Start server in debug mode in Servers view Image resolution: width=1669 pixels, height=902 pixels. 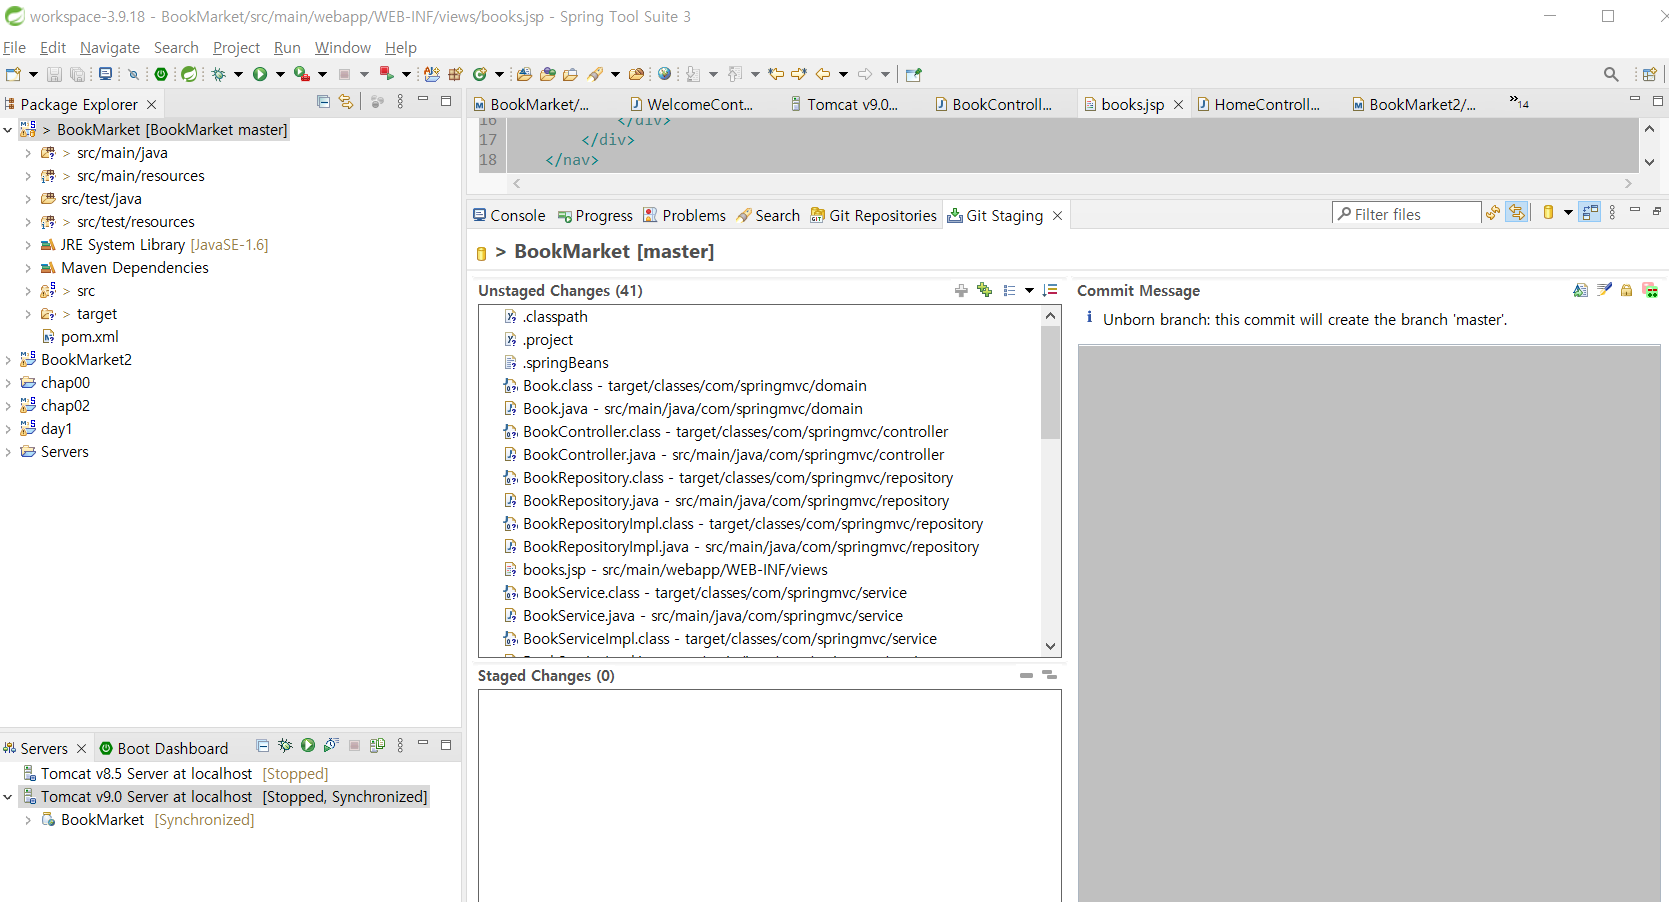tap(285, 746)
